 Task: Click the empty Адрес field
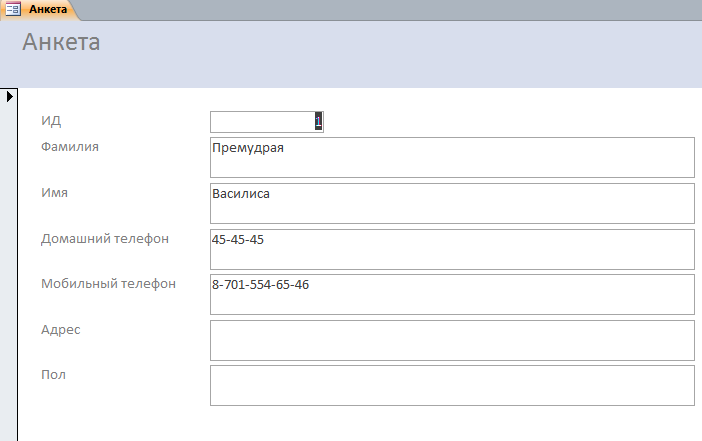click(x=452, y=340)
